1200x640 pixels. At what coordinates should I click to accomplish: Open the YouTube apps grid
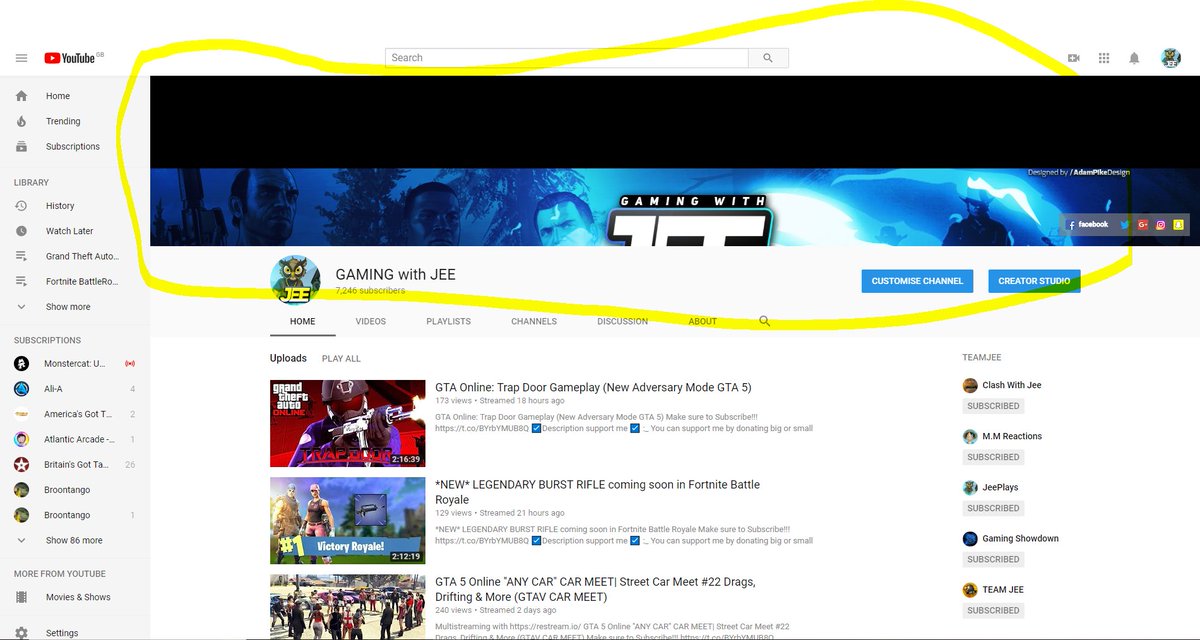(x=1104, y=58)
